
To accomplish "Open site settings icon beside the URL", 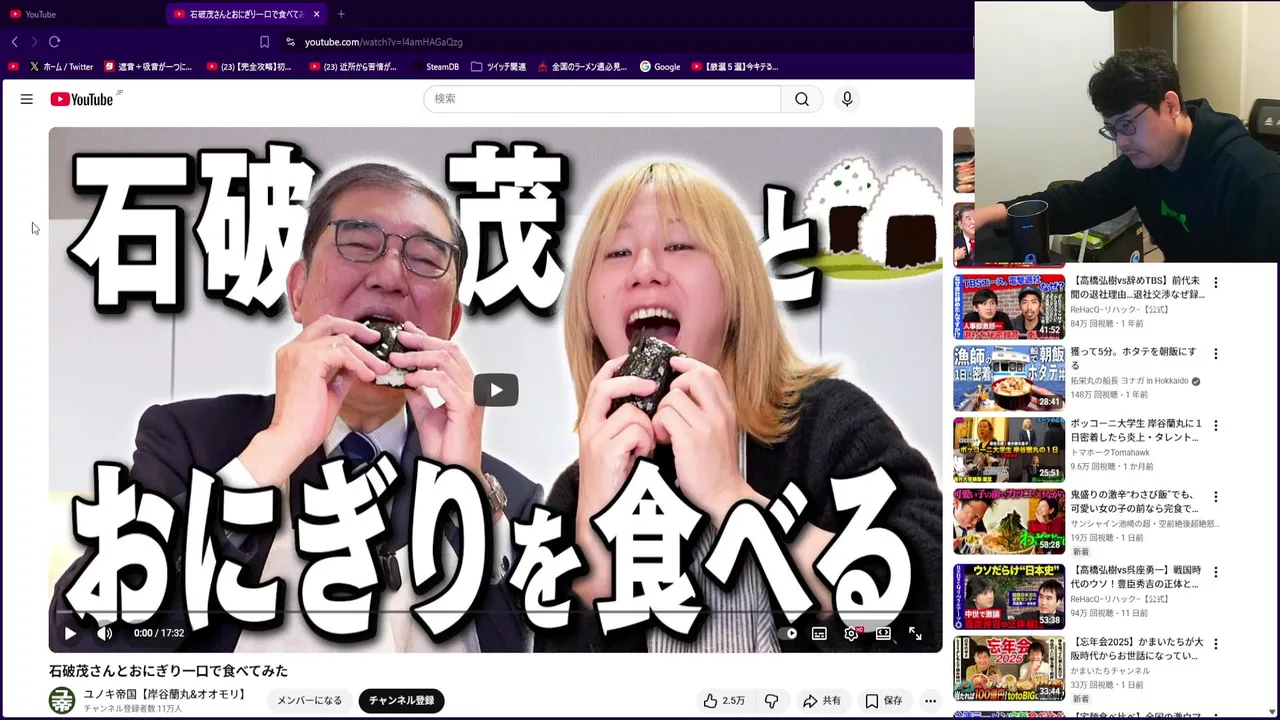I will pyautogui.click(x=290, y=42).
